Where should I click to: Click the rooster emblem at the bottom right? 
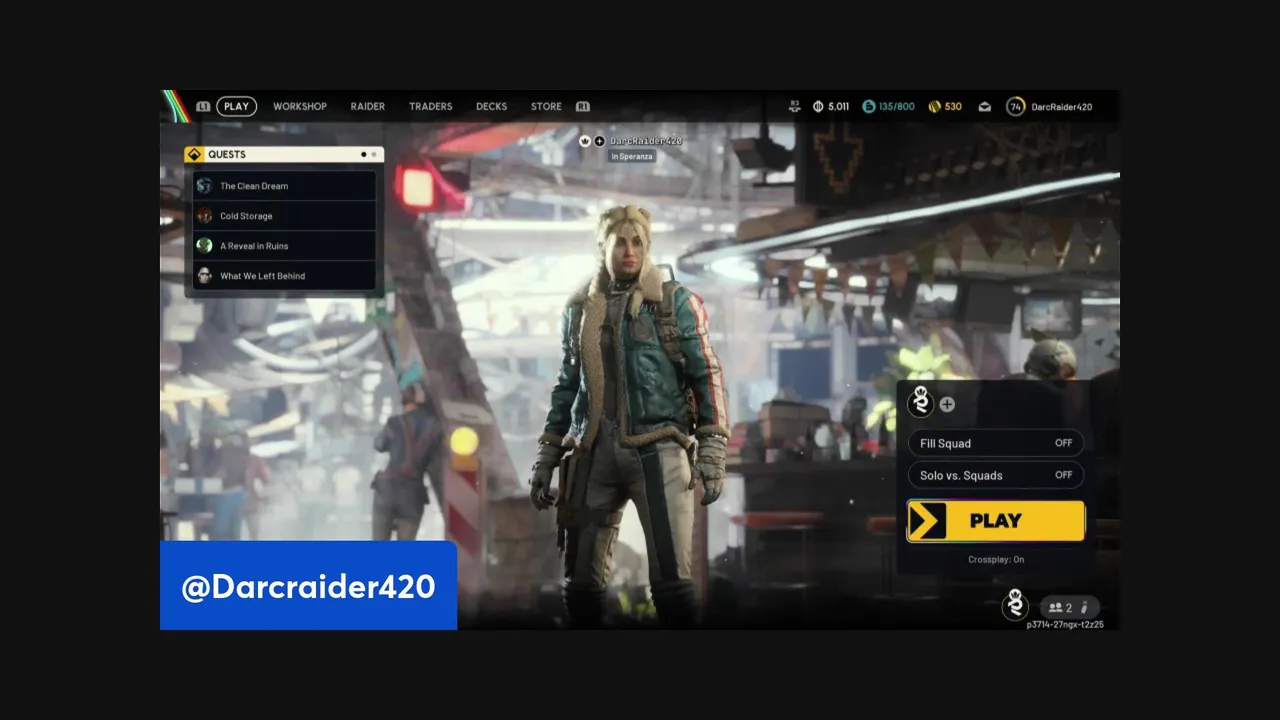coord(1016,605)
